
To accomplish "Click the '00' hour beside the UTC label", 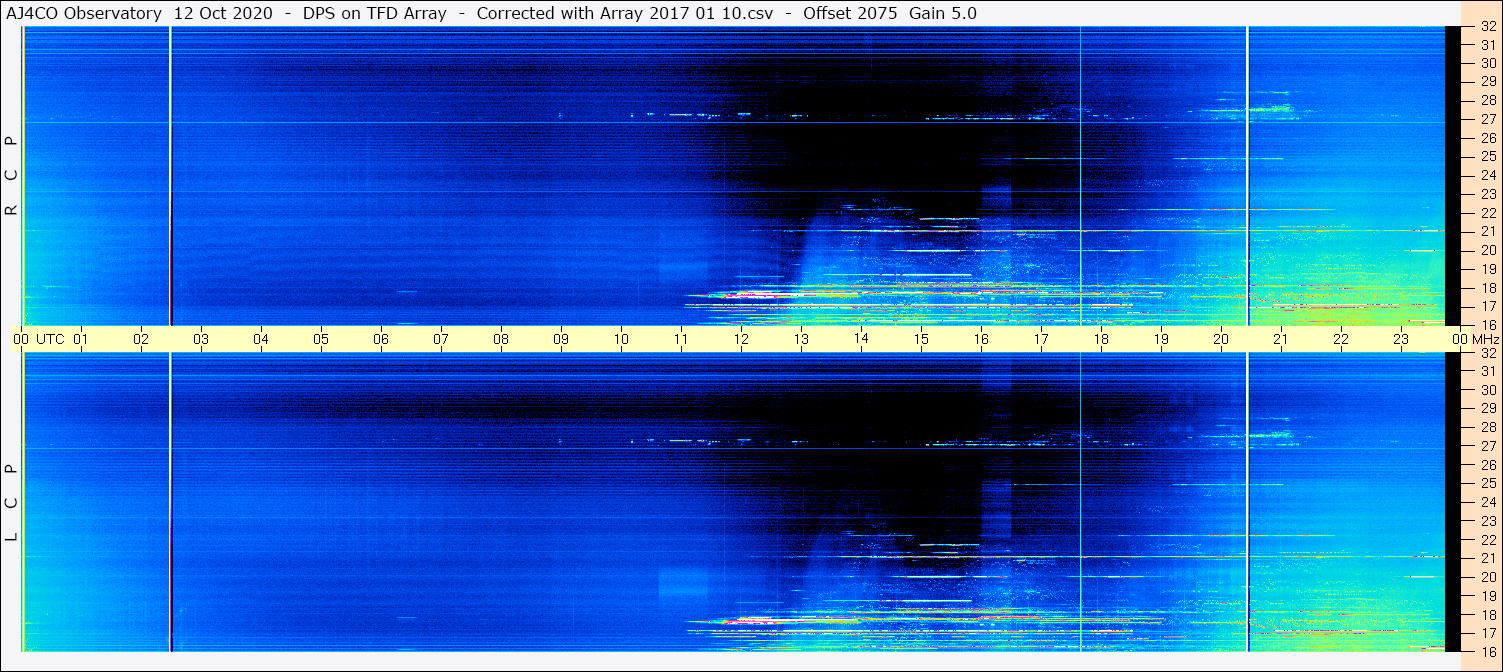I will pos(21,339).
